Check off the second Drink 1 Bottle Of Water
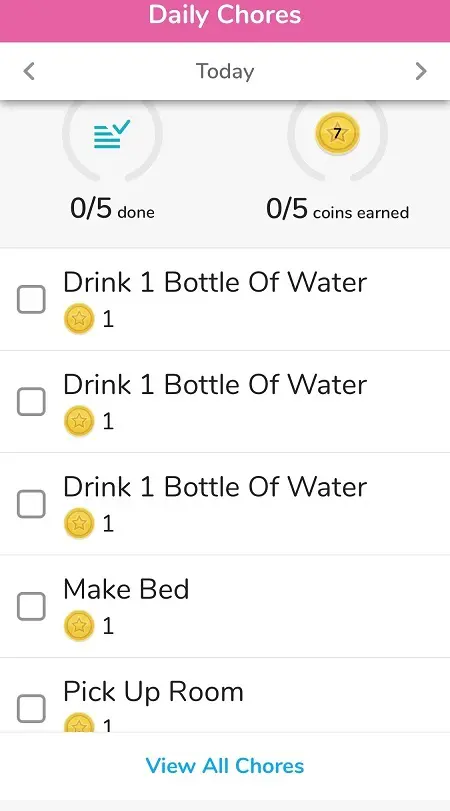Image resolution: width=450 pixels, height=811 pixels. coord(31,401)
